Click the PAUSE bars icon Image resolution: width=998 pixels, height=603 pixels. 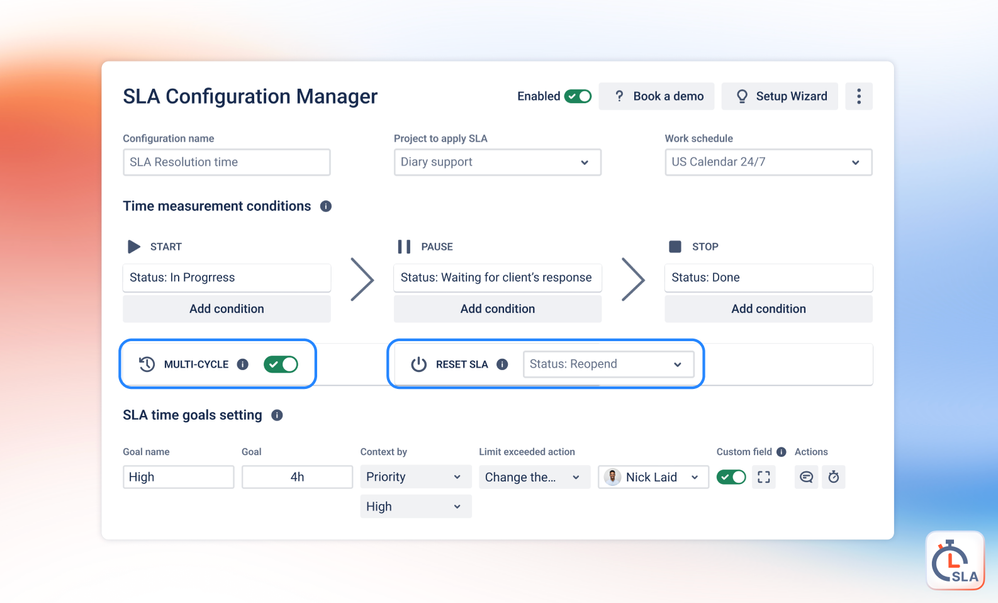404,246
